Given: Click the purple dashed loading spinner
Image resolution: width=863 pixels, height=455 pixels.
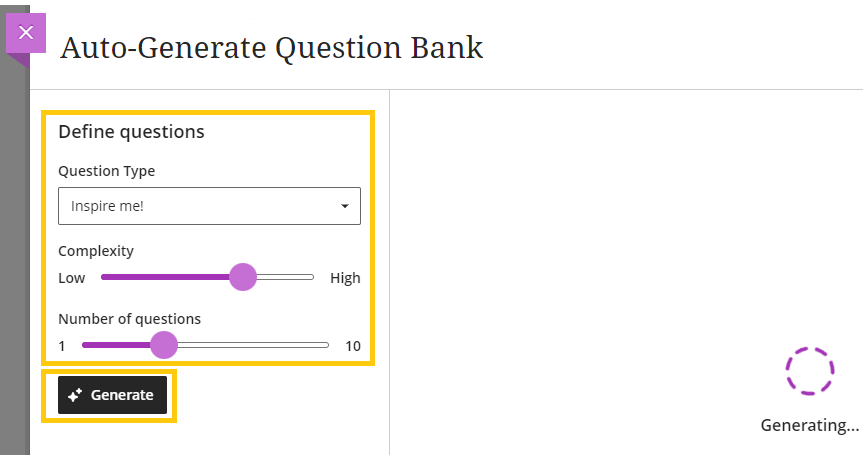Looking at the screenshot, I should click(x=810, y=371).
